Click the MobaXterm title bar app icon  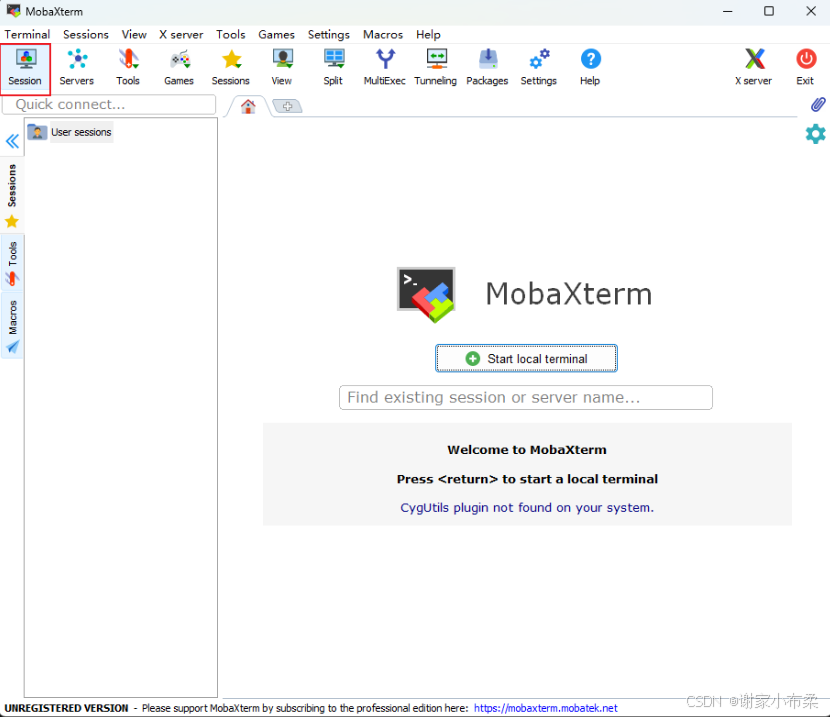(13, 11)
